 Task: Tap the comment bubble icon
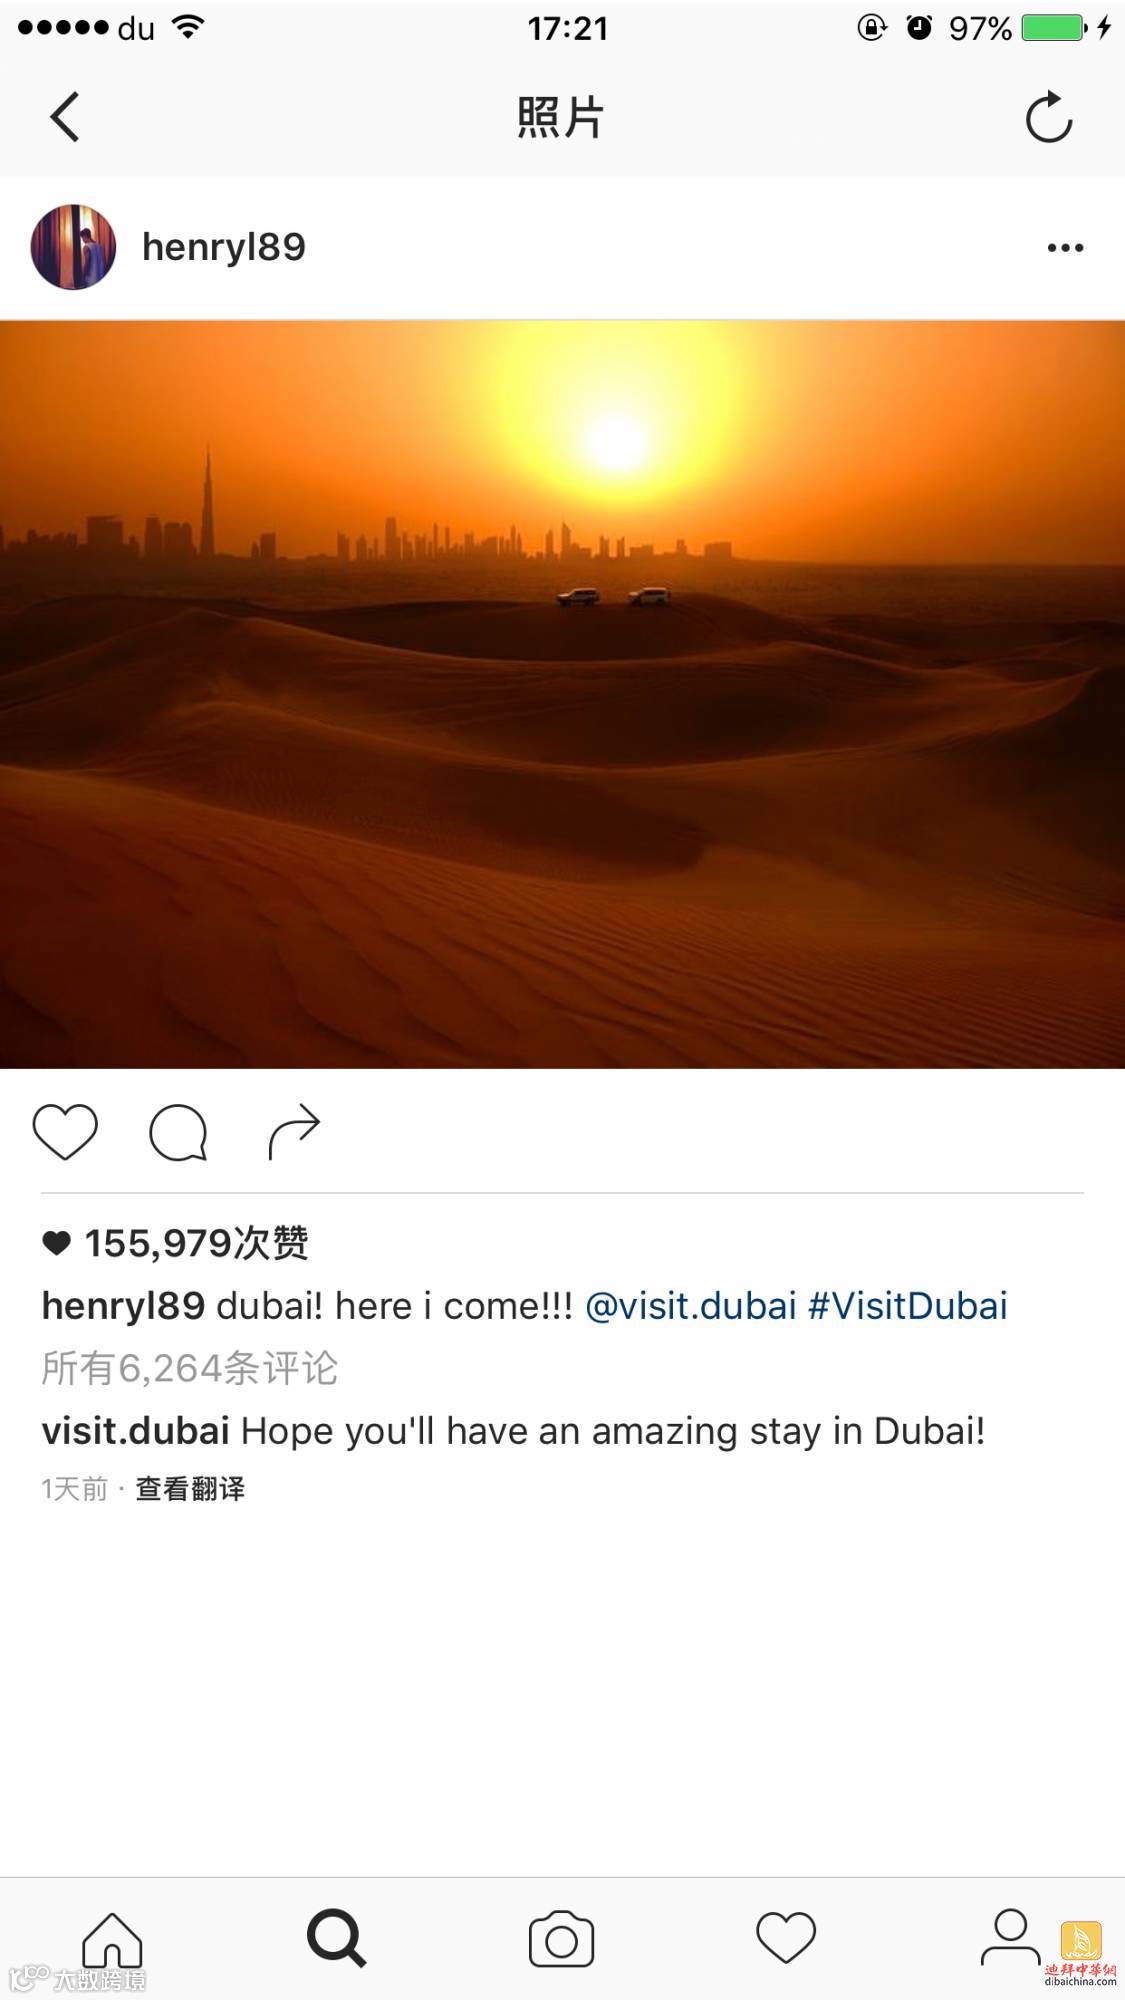click(178, 1132)
